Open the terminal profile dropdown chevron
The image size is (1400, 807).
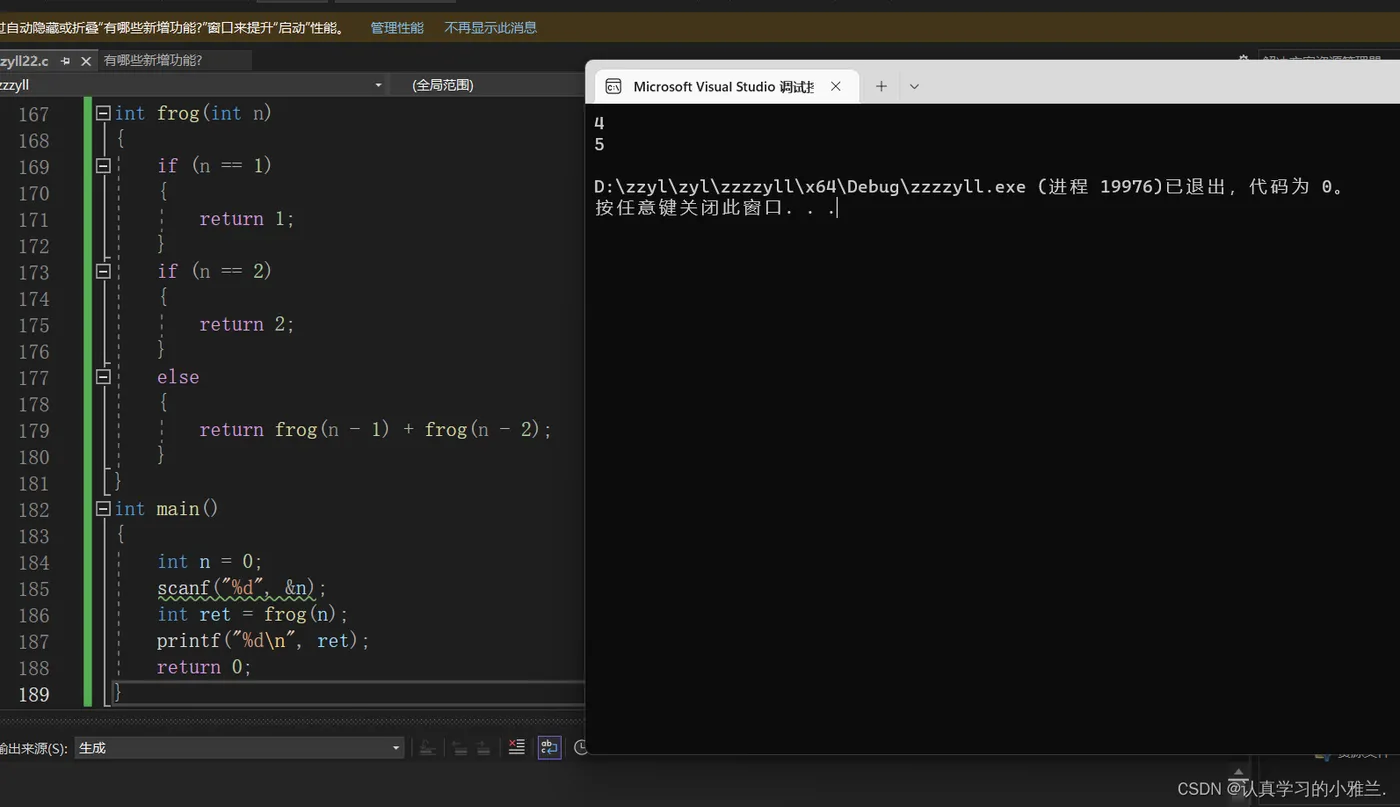point(914,86)
